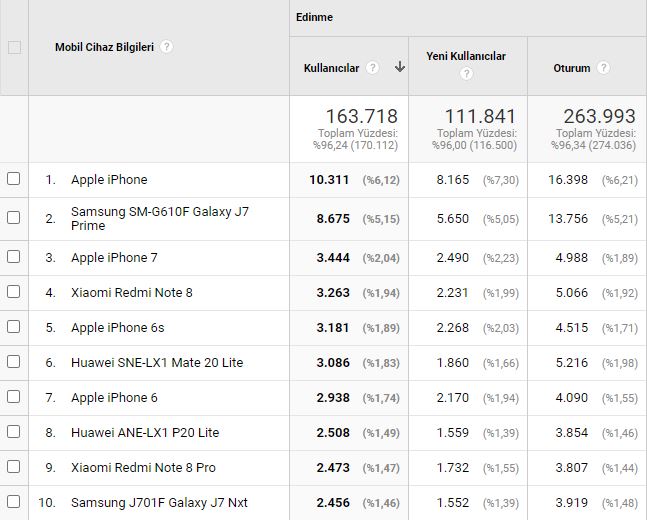
Task: Click the Edinme column group header
Action: [x=315, y=17]
